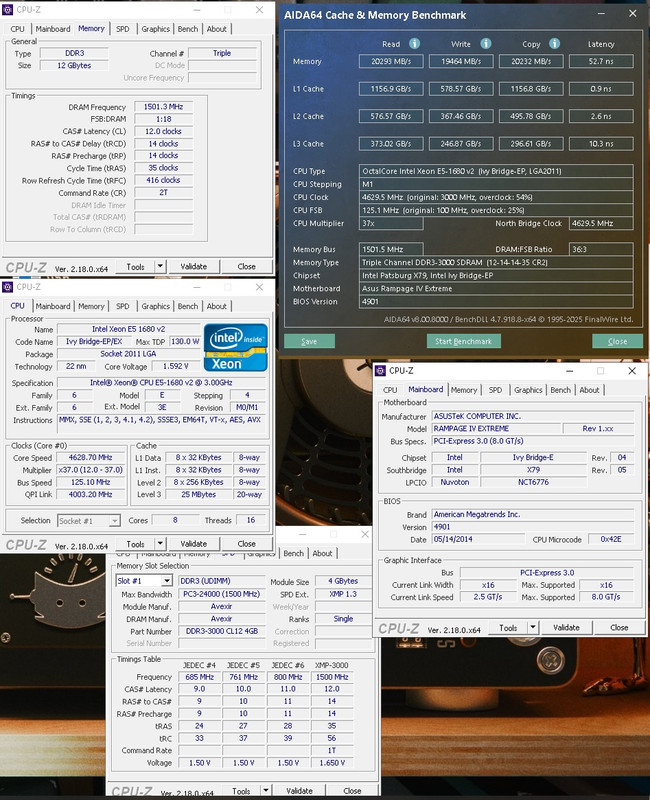Open the CPU tab in the Mainboard CPU-Z window
This screenshot has width=650, height=800.
click(390, 390)
